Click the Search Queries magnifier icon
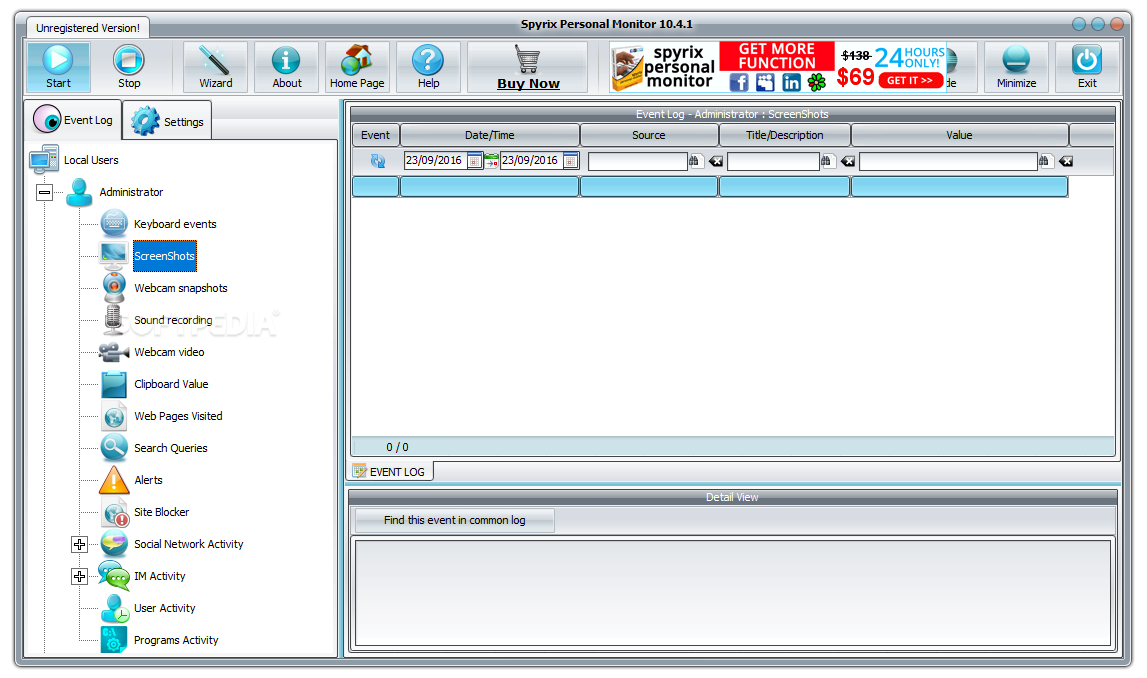The height and width of the screenshot is (678, 1147). 114,448
